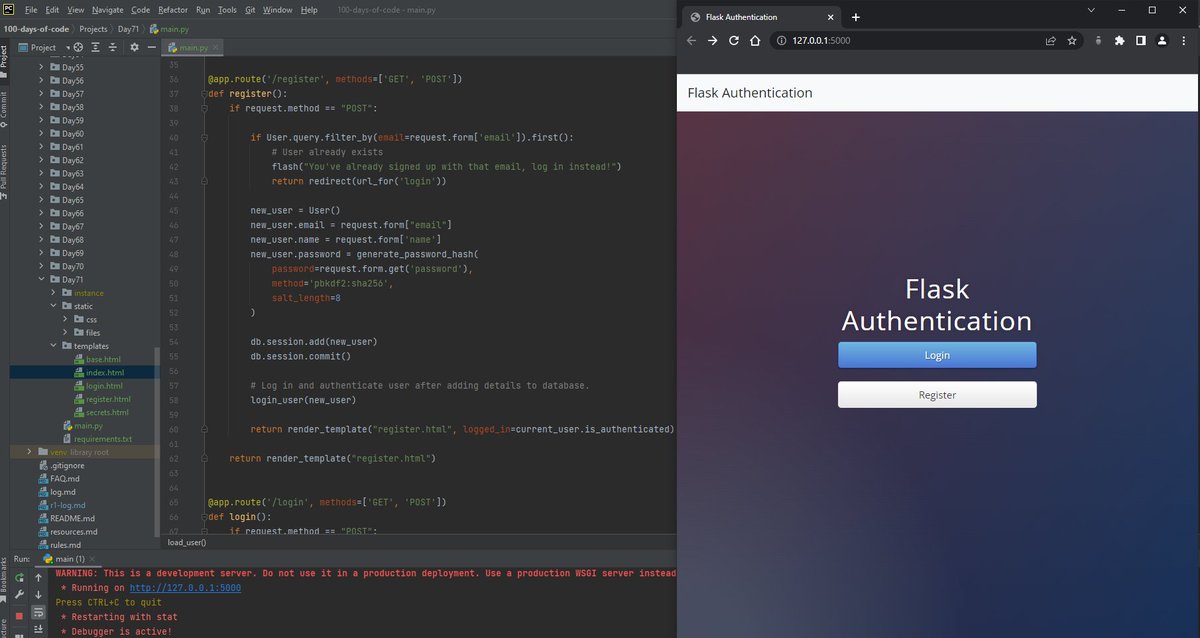Click the up arrow in Run console
1200x638 pixels.
pyautogui.click(x=38, y=577)
